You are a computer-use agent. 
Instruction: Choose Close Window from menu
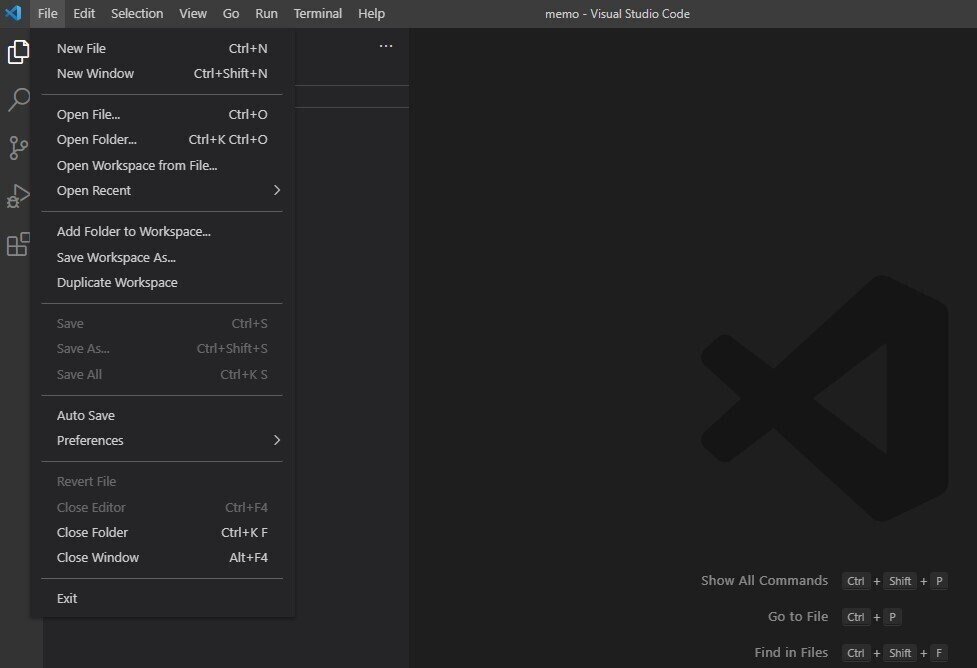(162, 557)
